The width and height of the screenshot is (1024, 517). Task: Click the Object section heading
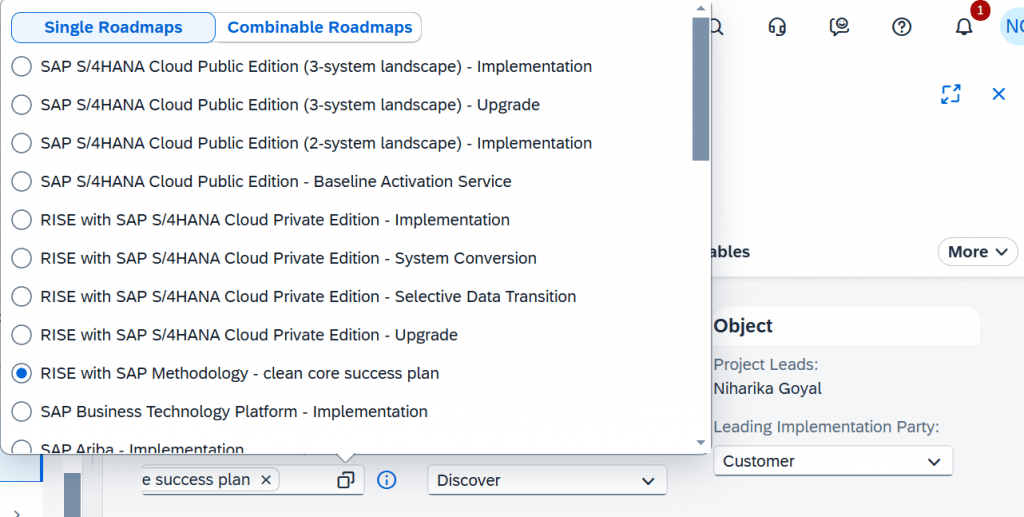pyautogui.click(x=743, y=326)
